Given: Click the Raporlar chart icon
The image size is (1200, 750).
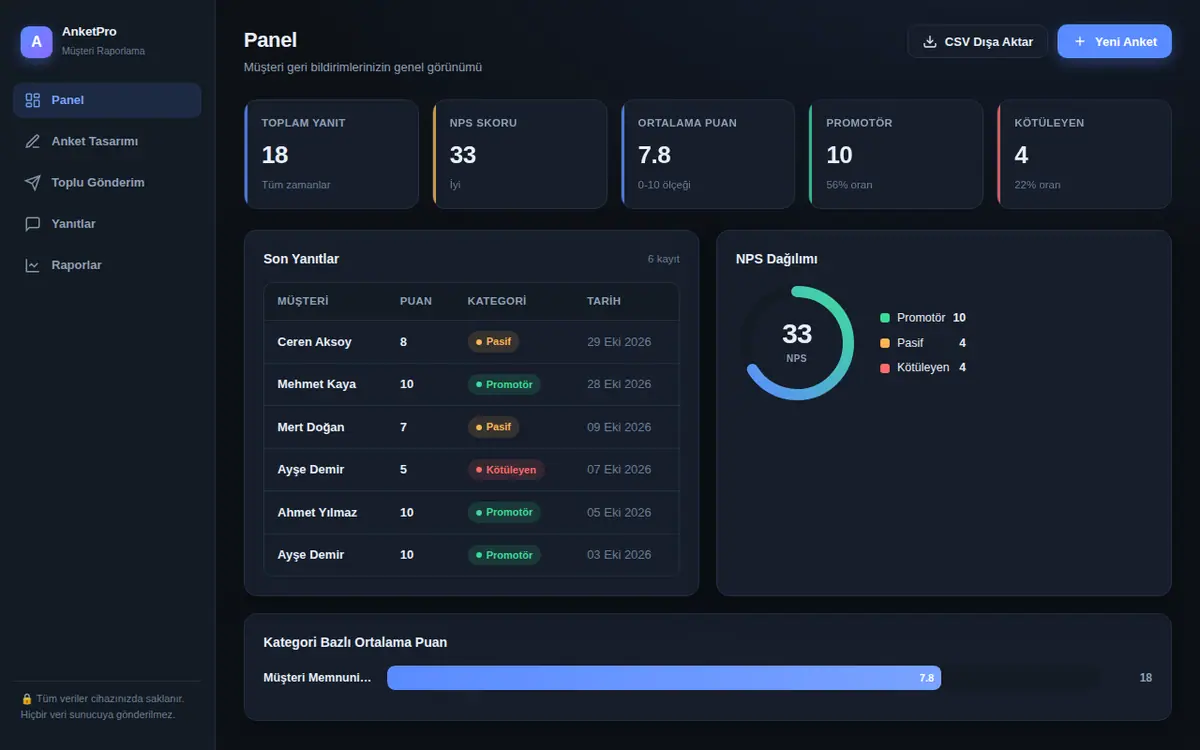Looking at the screenshot, I should pos(33,265).
